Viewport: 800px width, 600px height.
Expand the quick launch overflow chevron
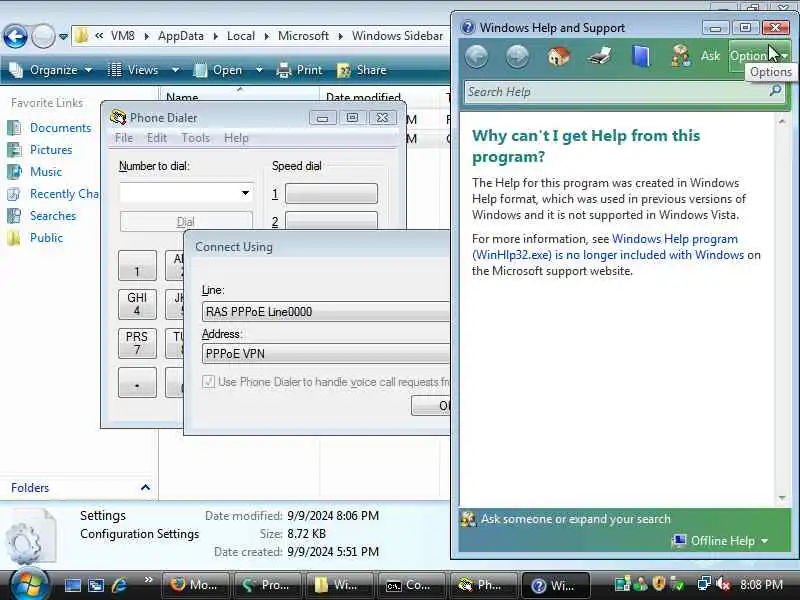(x=148, y=580)
